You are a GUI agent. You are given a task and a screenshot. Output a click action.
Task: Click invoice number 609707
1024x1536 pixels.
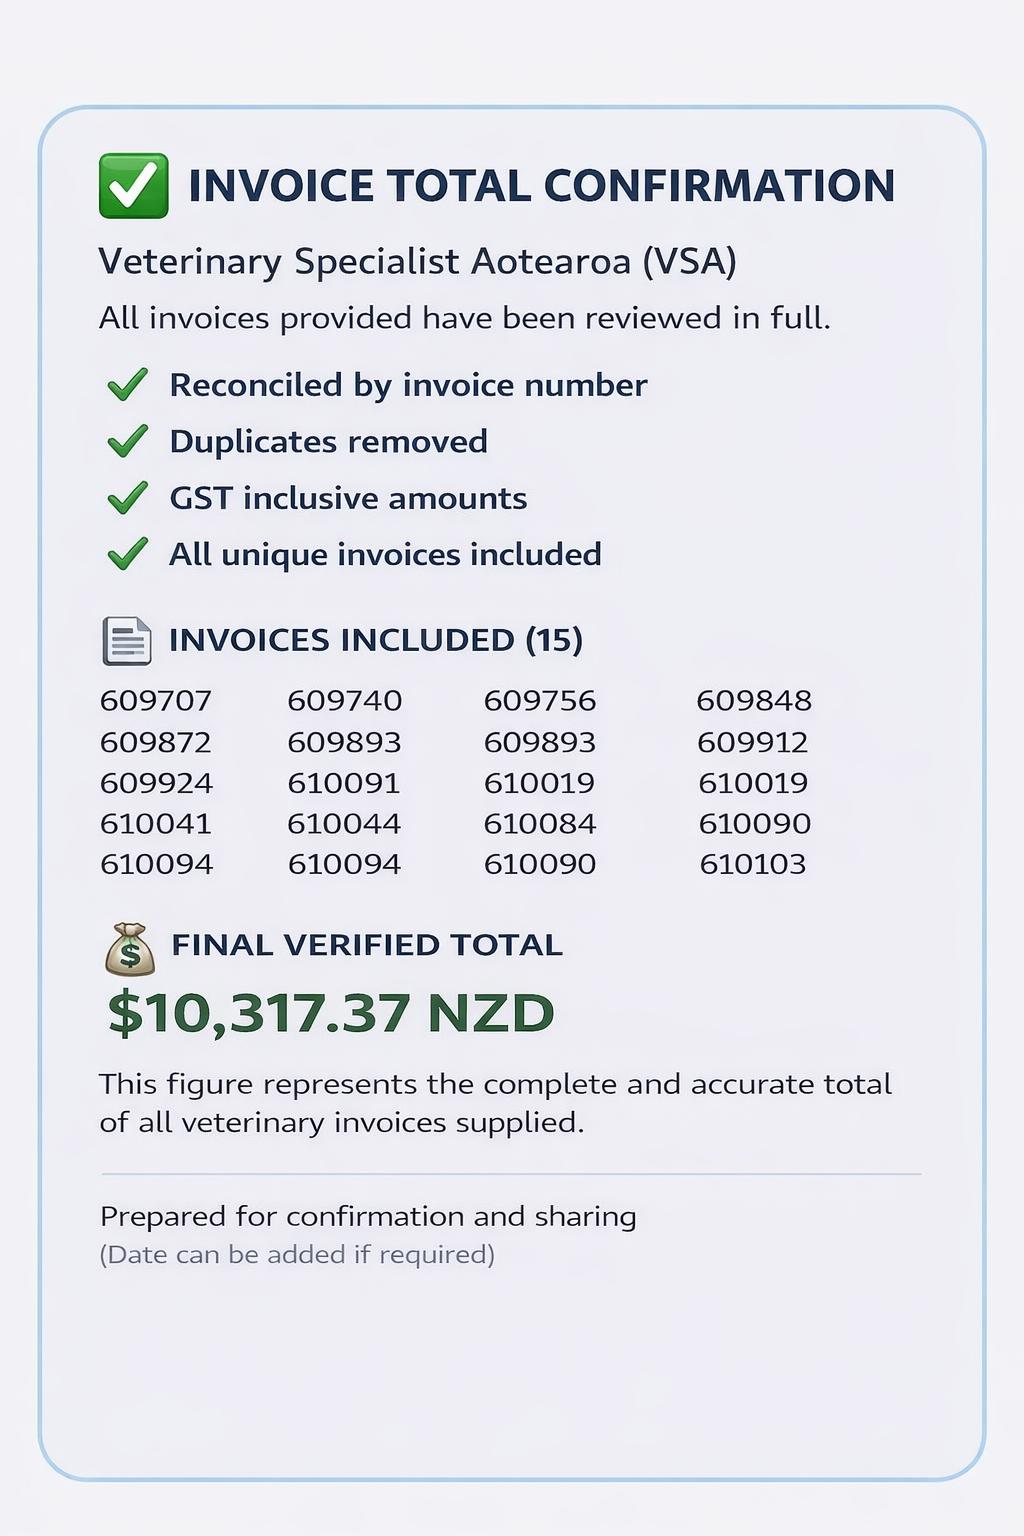click(x=156, y=701)
